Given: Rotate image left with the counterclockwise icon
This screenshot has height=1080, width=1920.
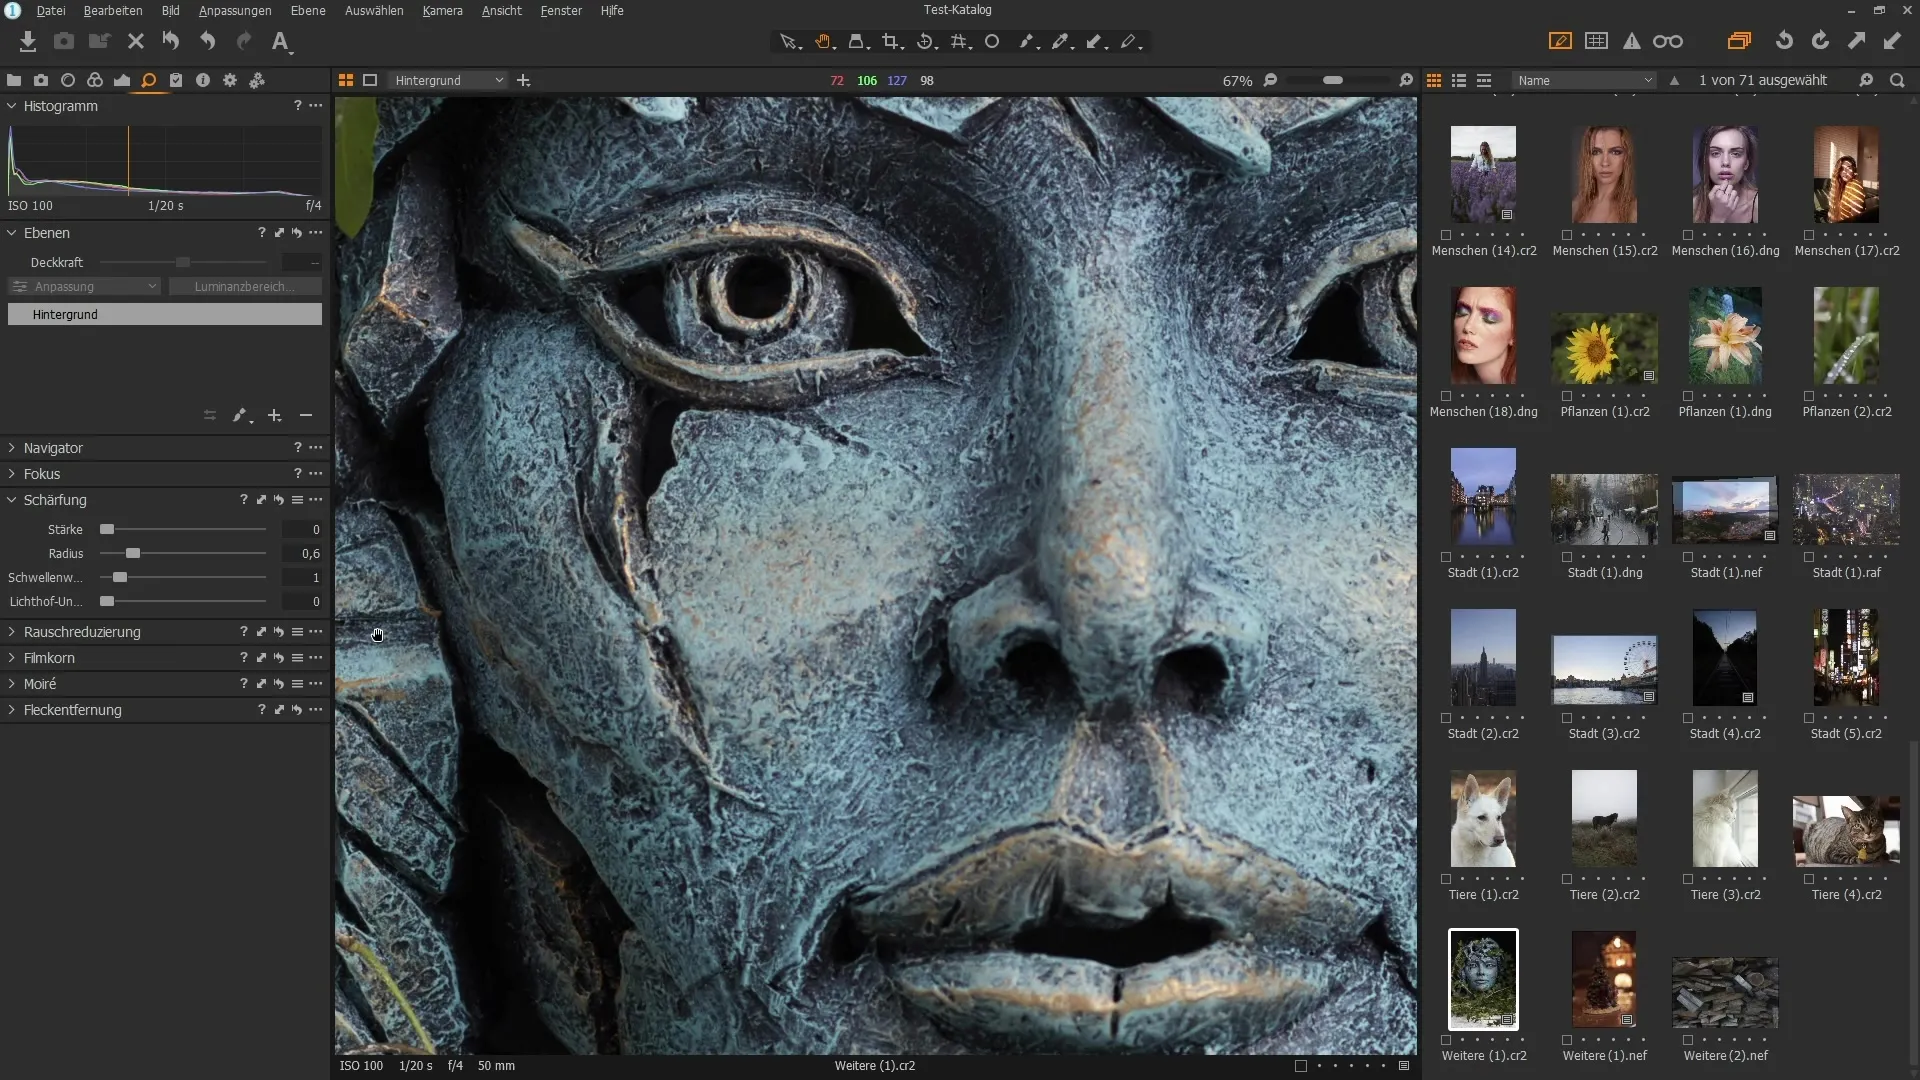Looking at the screenshot, I should [x=1784, y=41].
